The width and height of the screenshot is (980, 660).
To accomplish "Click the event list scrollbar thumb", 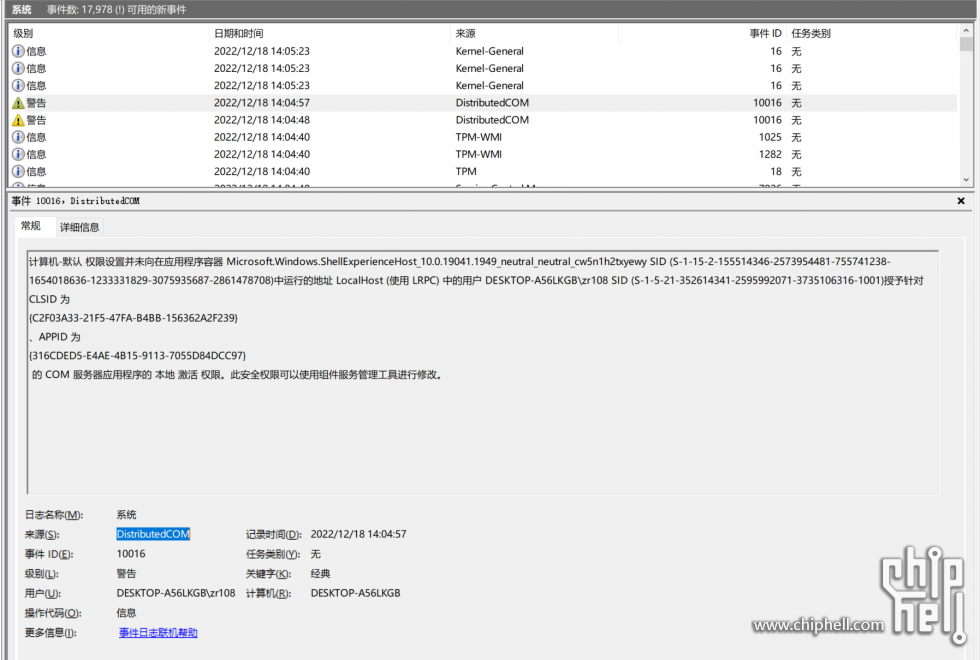I will click(966, 44).
